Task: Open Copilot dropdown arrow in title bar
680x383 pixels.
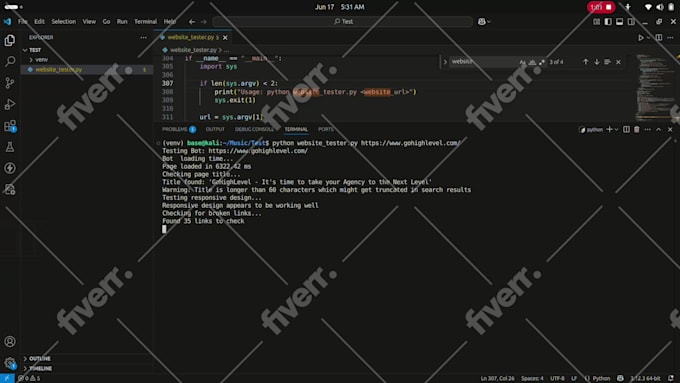Action: pos(489,21)
